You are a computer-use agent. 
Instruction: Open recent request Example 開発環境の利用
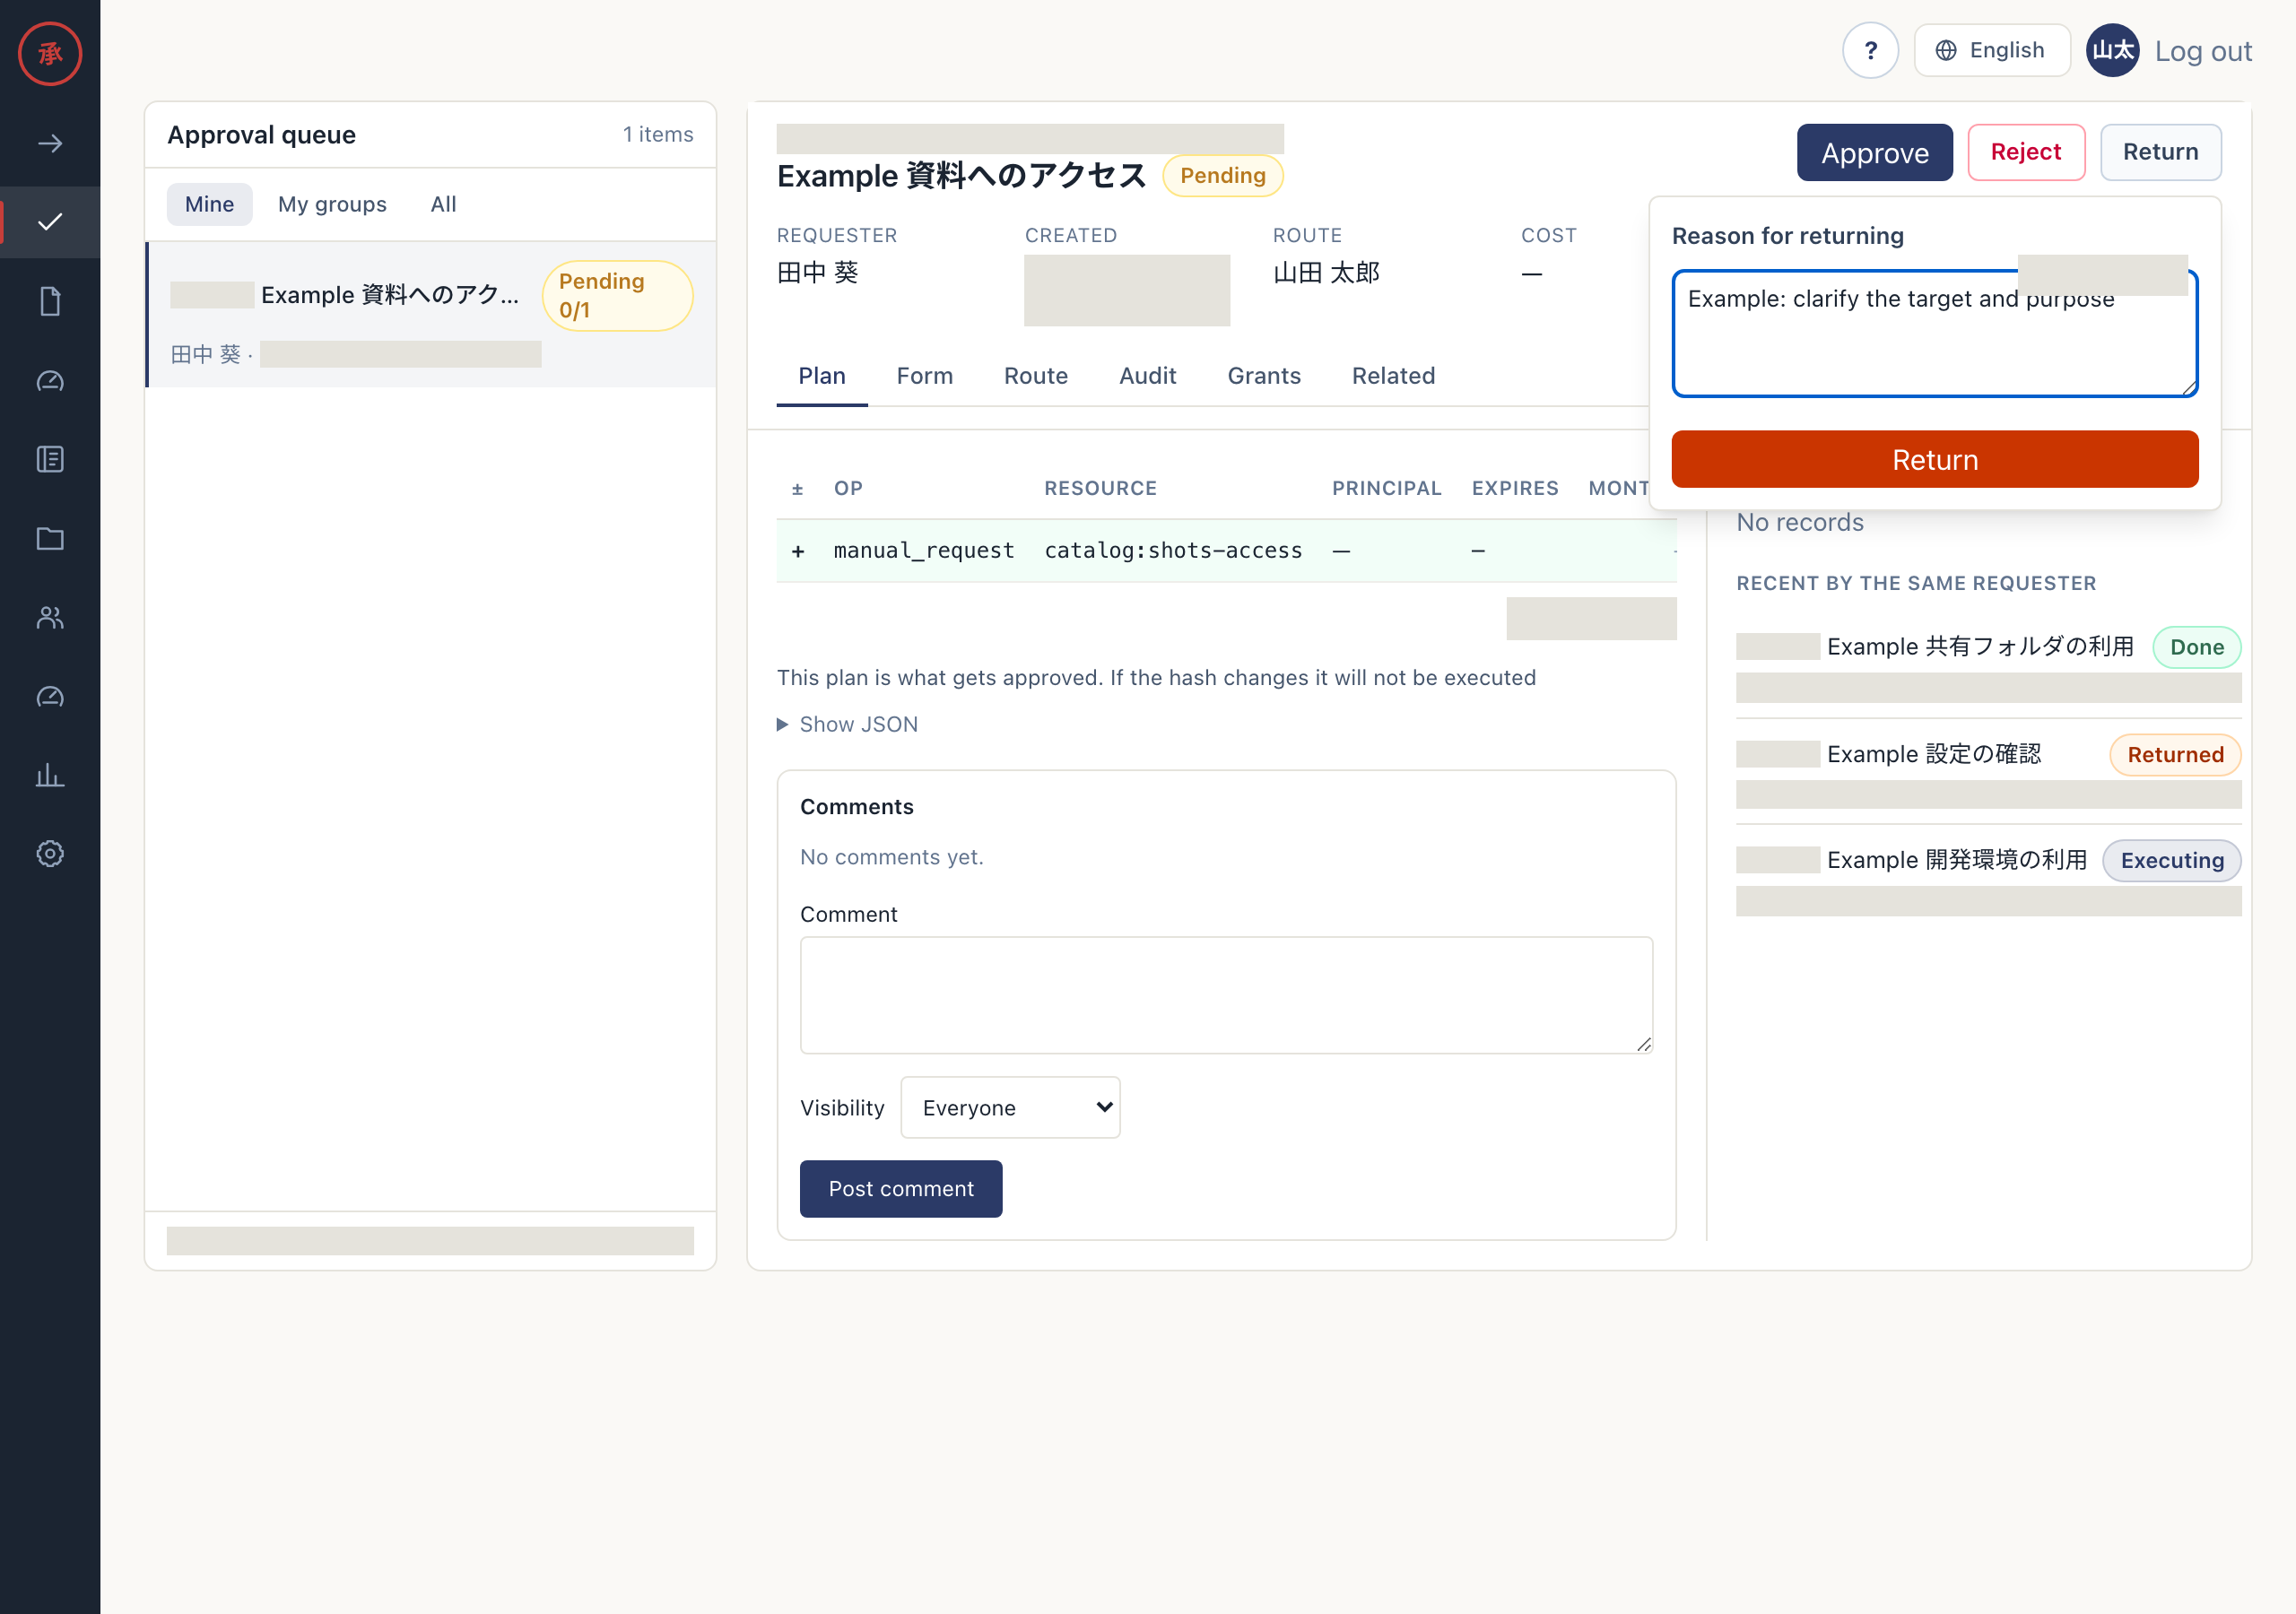[1988, 877]
